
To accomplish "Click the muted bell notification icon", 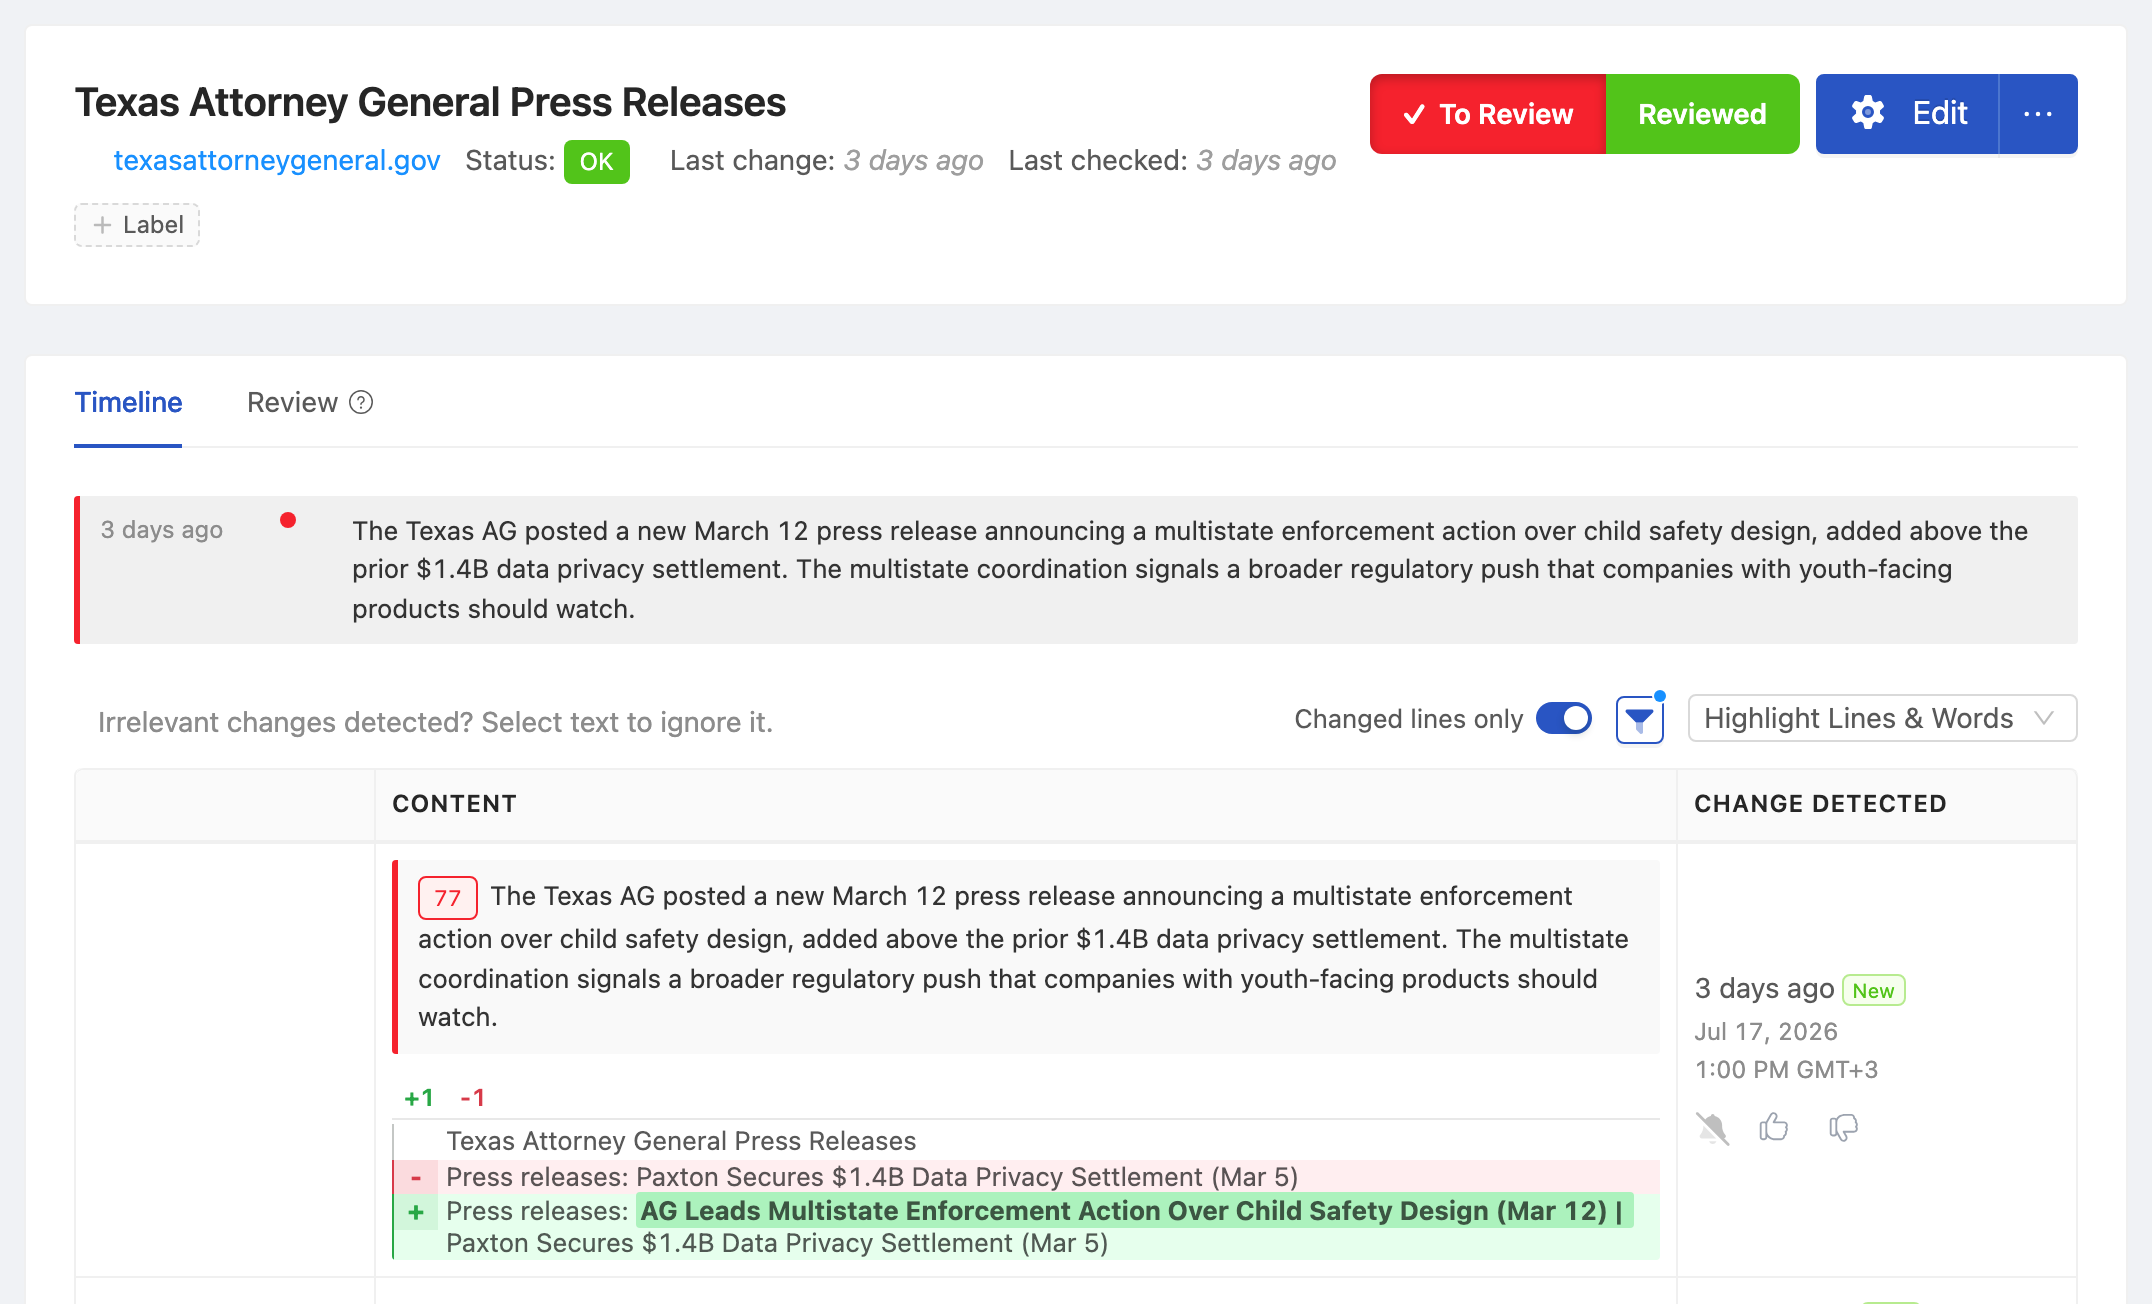I will [1712, 1128].
